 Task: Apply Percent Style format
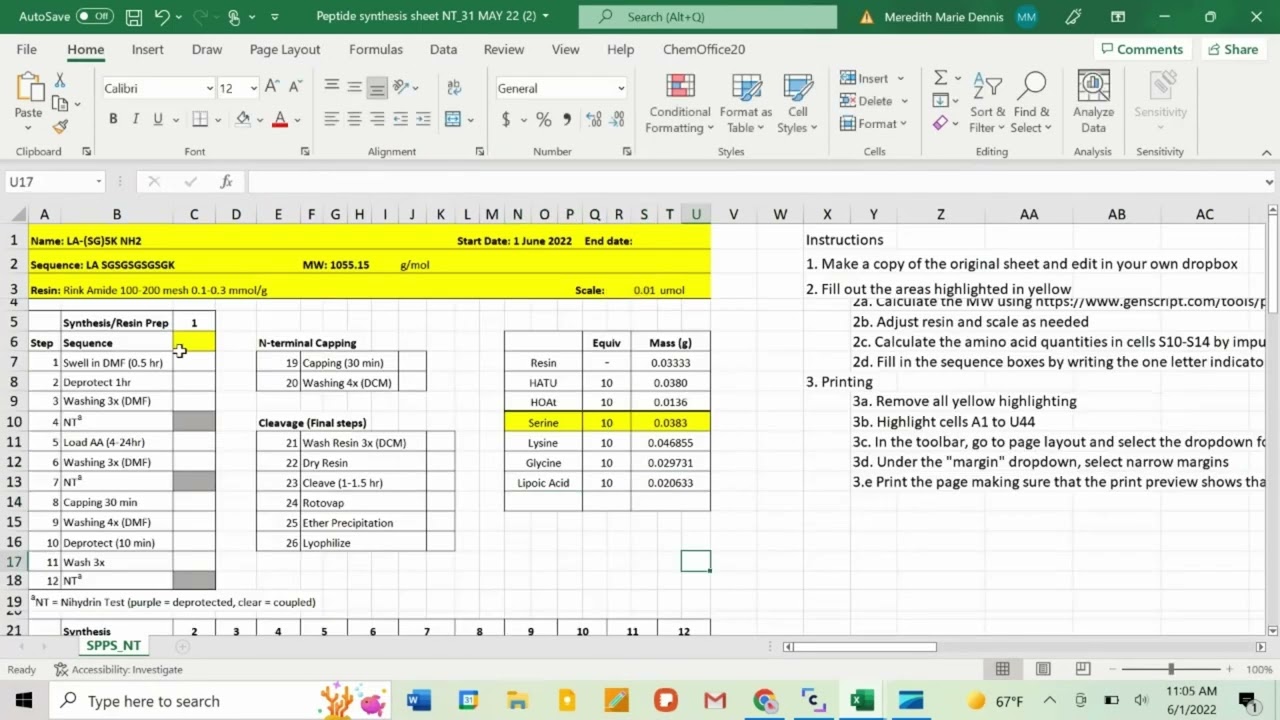(x=543, y=119)
